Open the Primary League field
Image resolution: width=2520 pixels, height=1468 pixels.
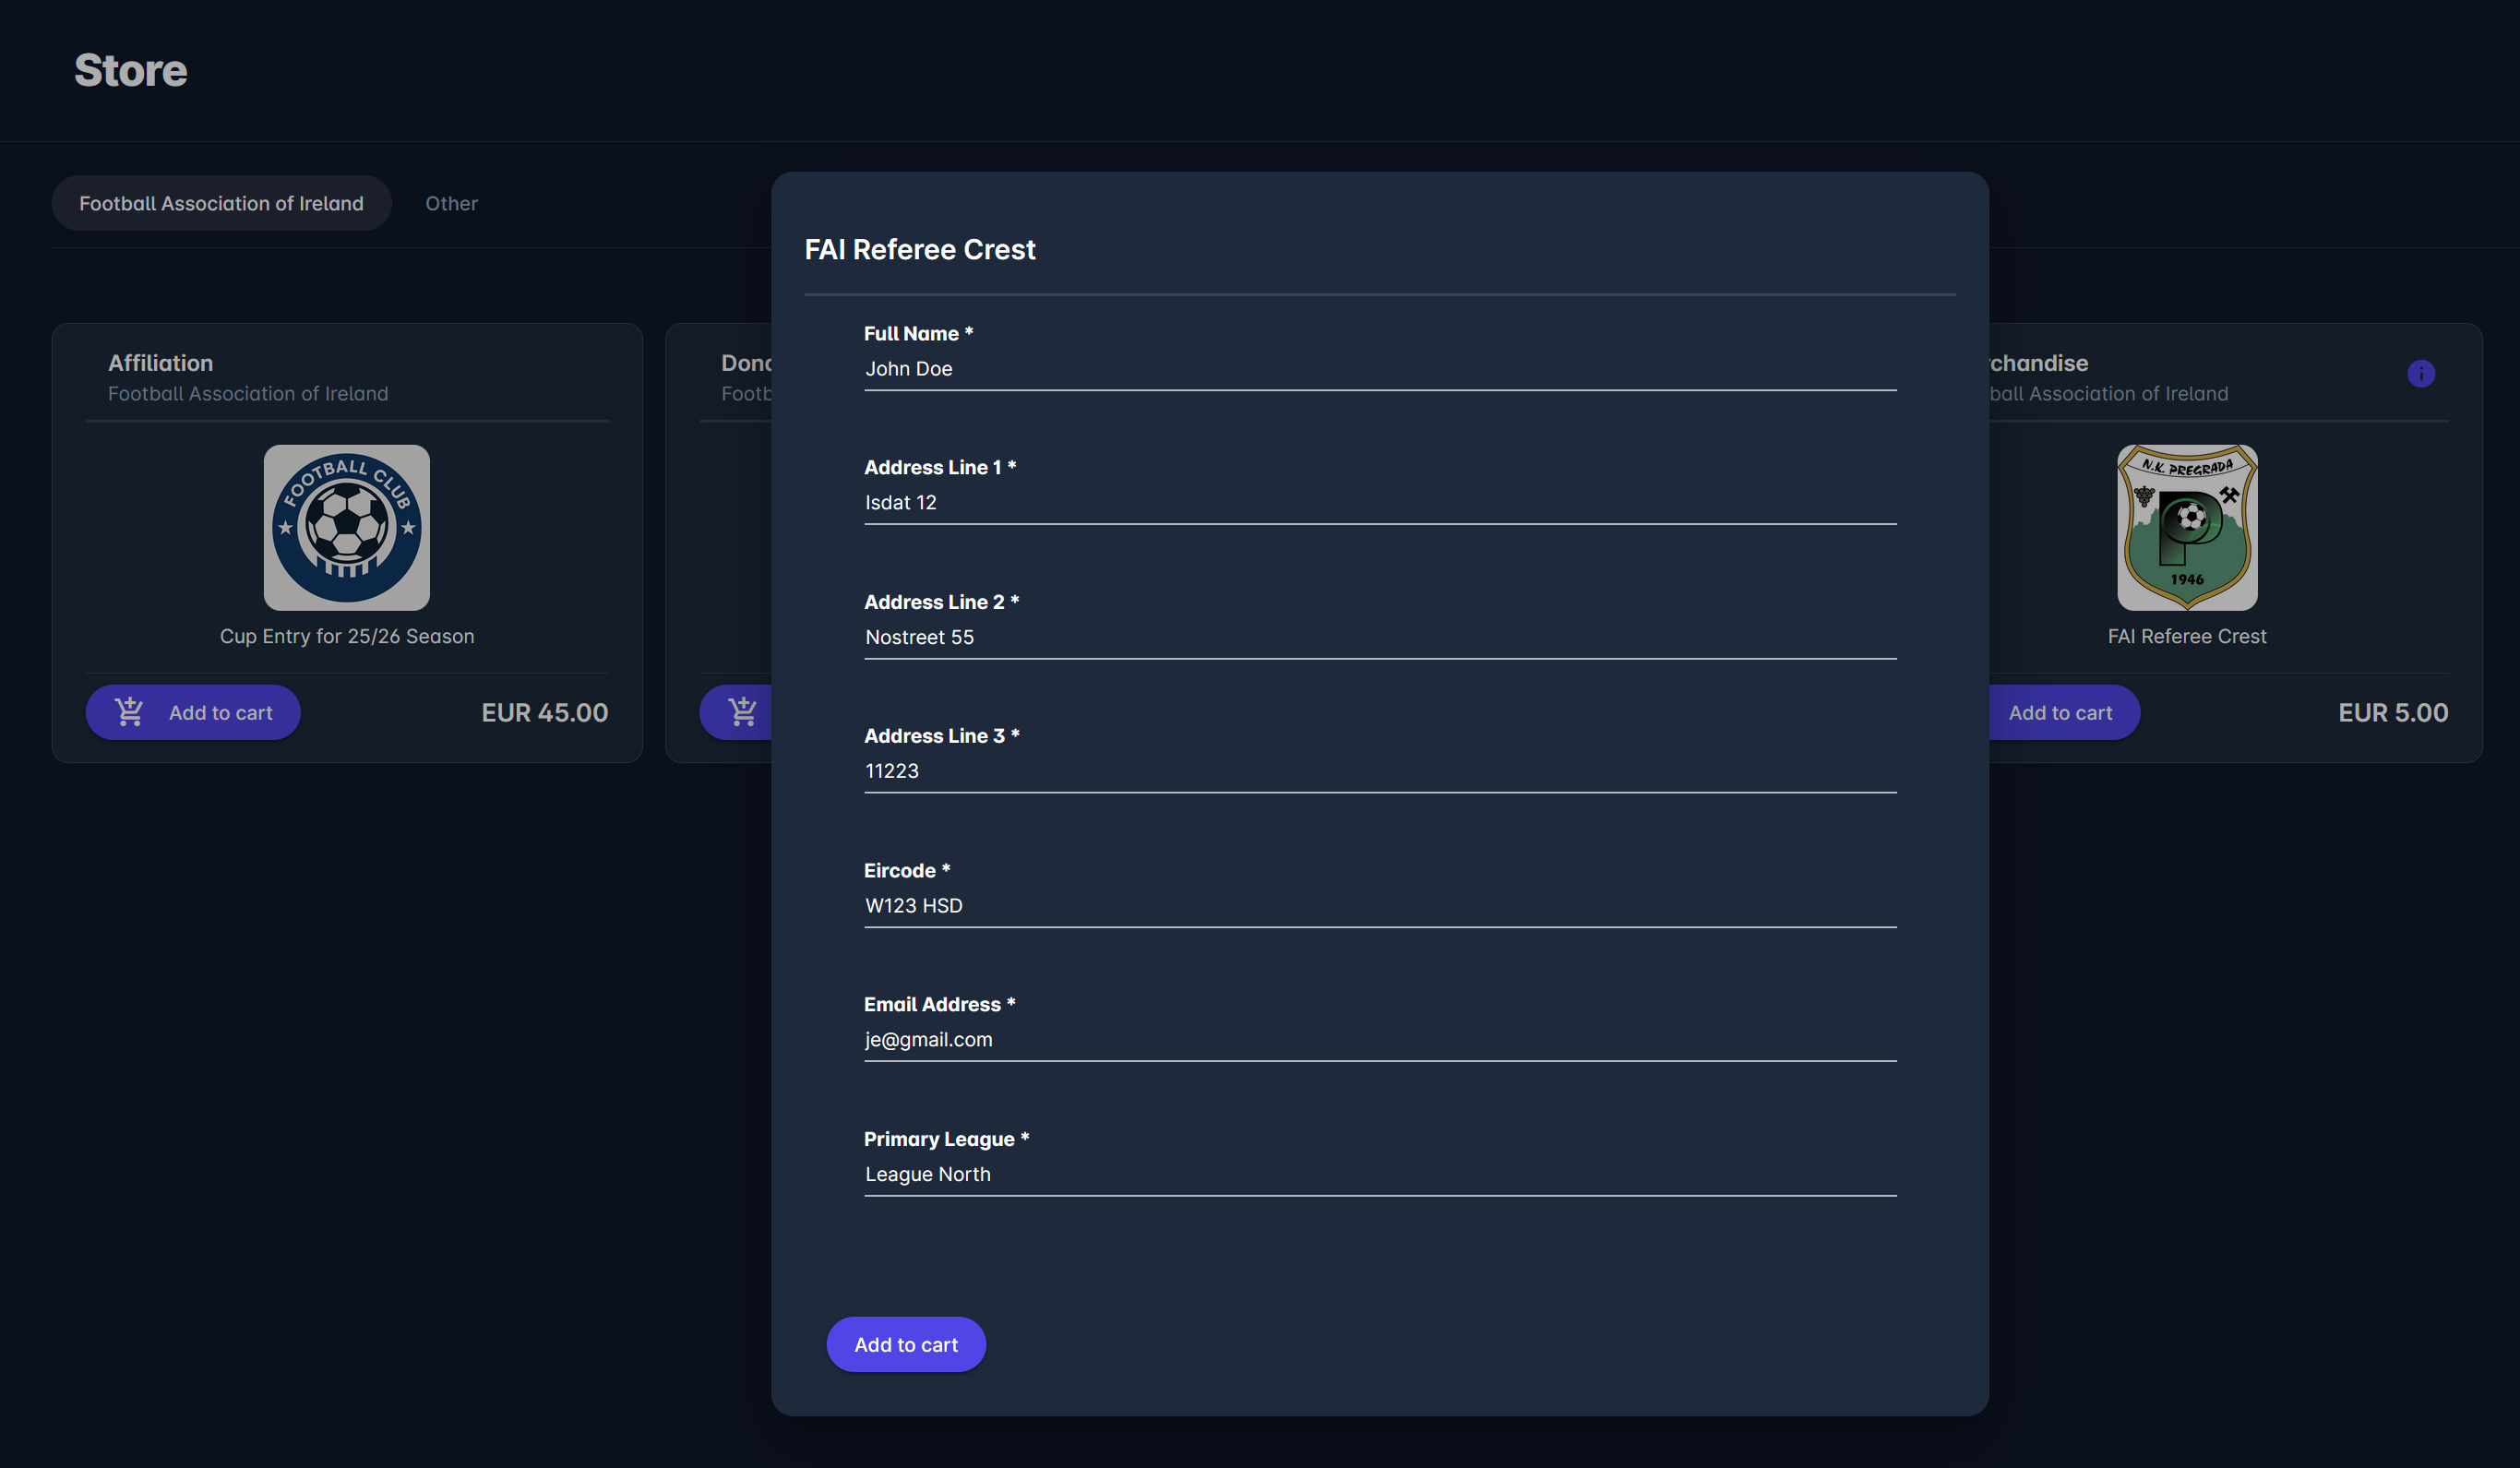pos(1380,1174)
